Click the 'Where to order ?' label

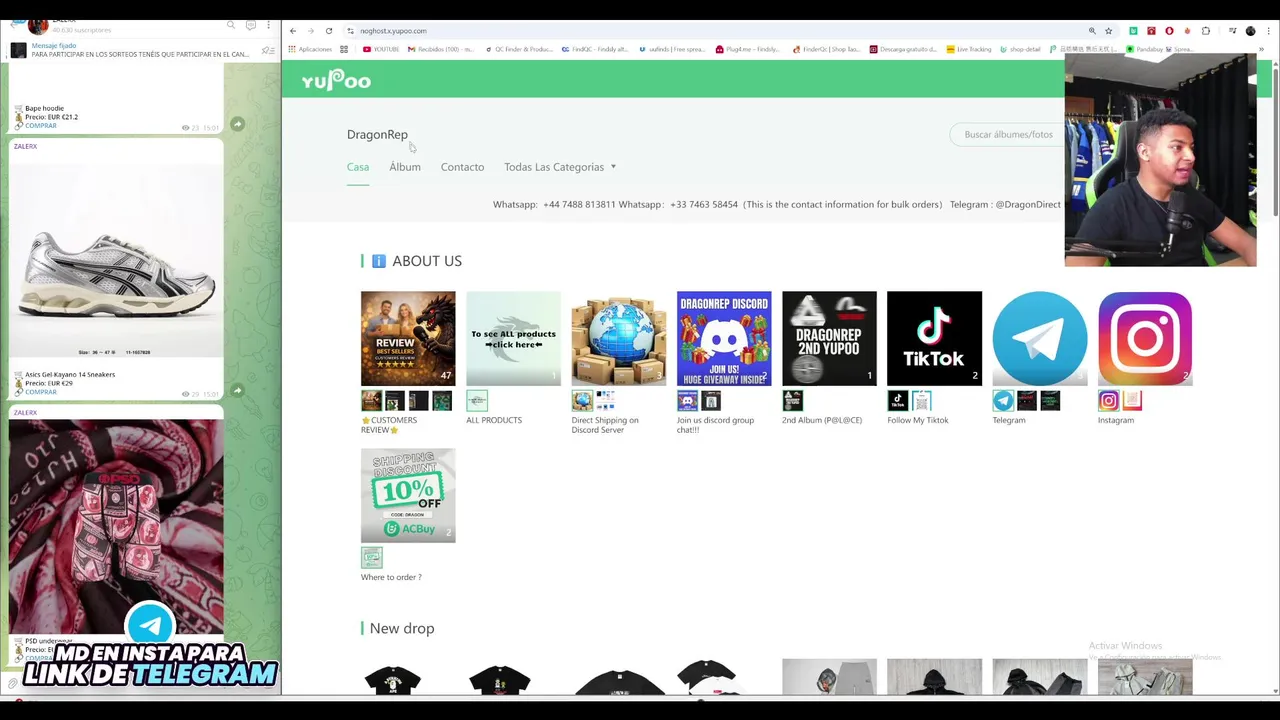[391, 577]
